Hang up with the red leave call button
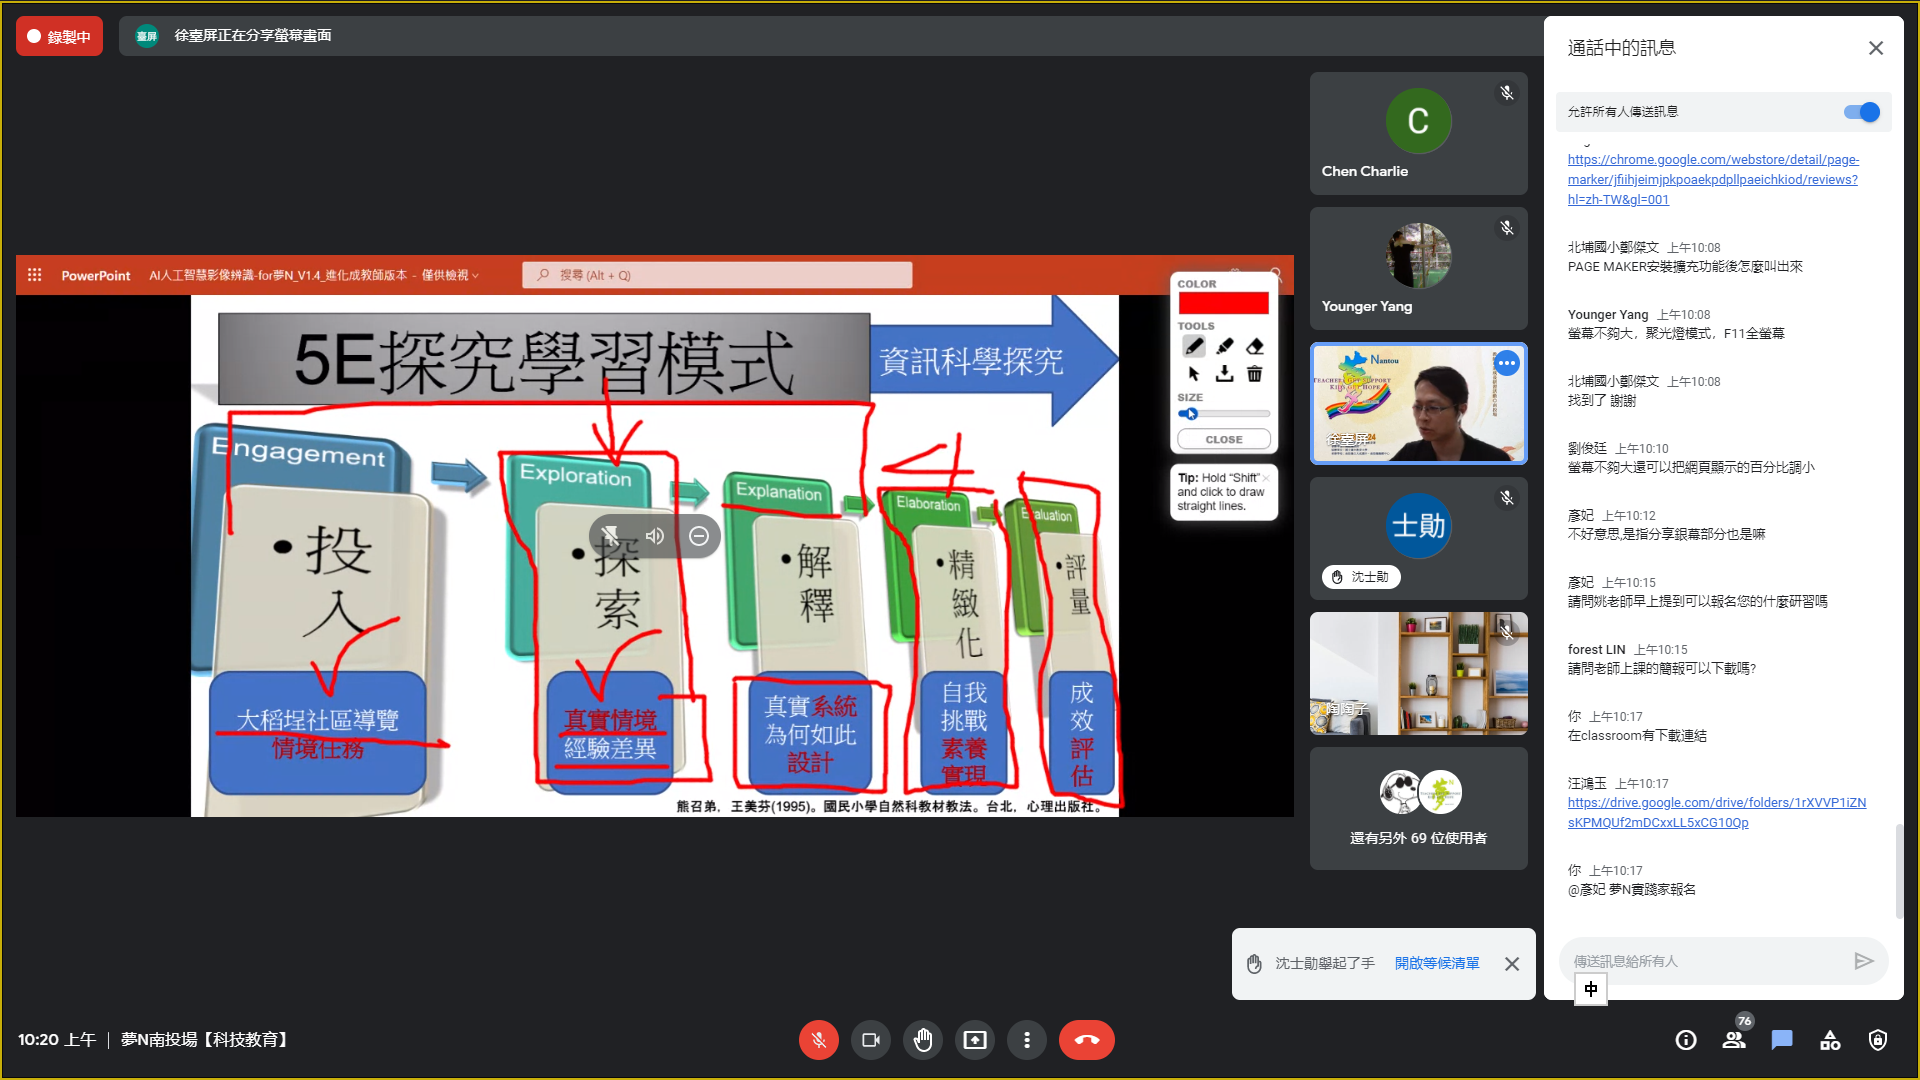This screenshot has width=1920, height=1080. (x=1086, y=1040)
